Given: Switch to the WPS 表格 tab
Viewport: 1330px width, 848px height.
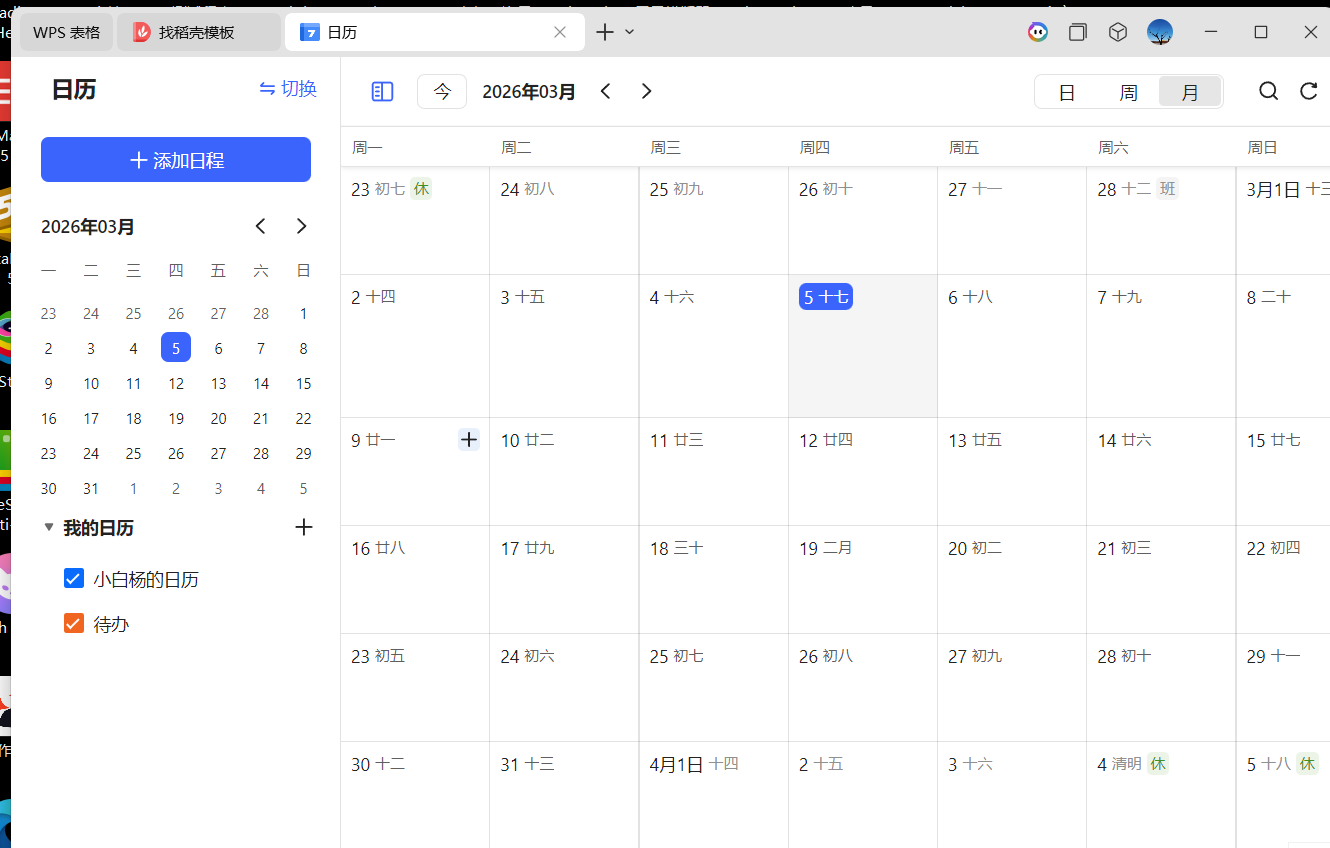Looking at the screenshot, I should click(x=65, y=31).
